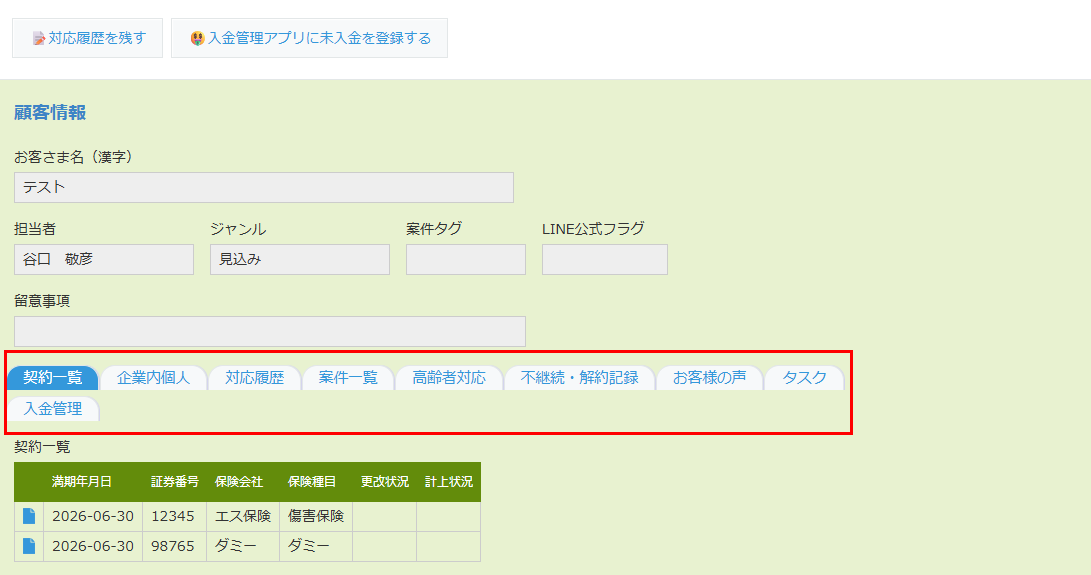Open record icon for policy number 12345
Image resolution: width=1091 pixels, height=575 pixels.
pos(29,516)
